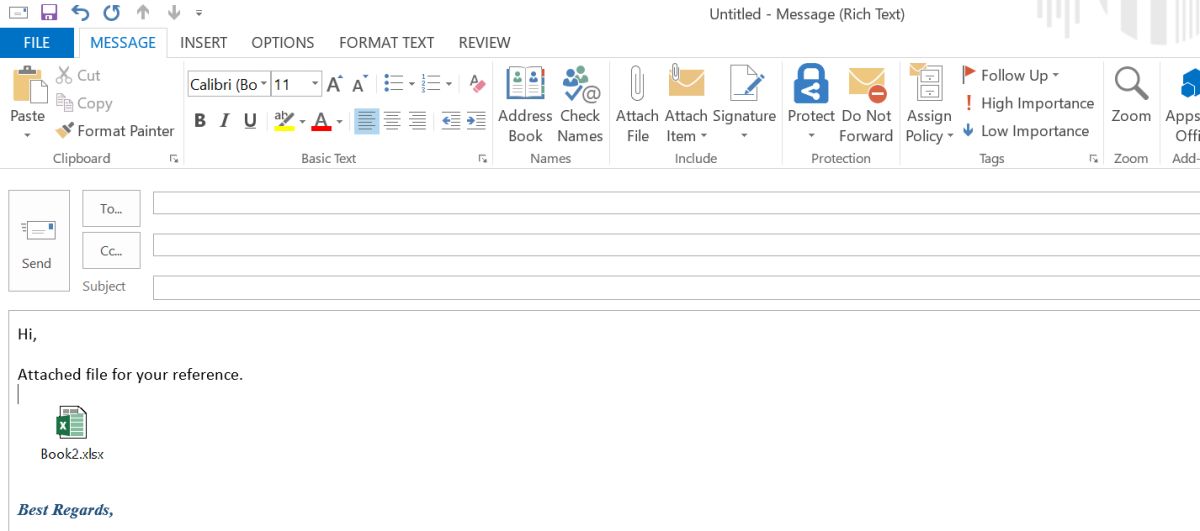The image size is (1200, 531).
Task: Click inside the To address field
Action: pyautogui.click(x=676, y=203)
